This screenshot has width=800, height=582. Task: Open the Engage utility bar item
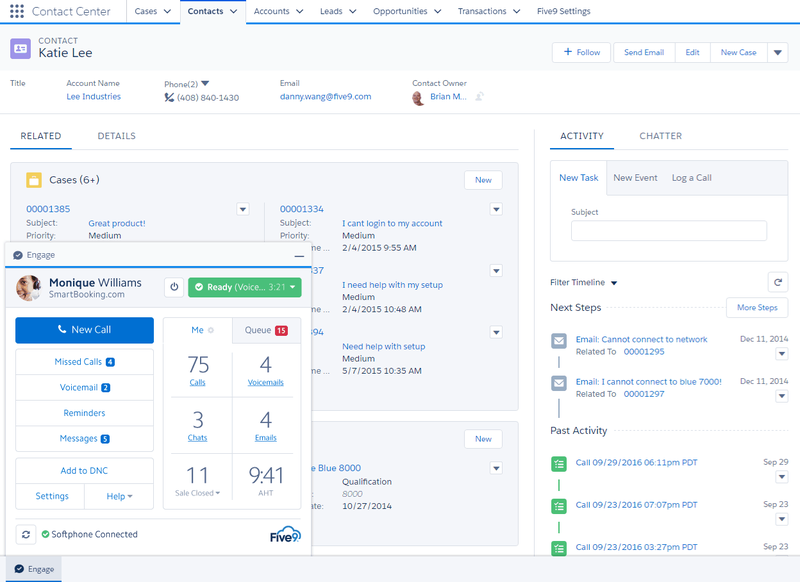point(34,569)
